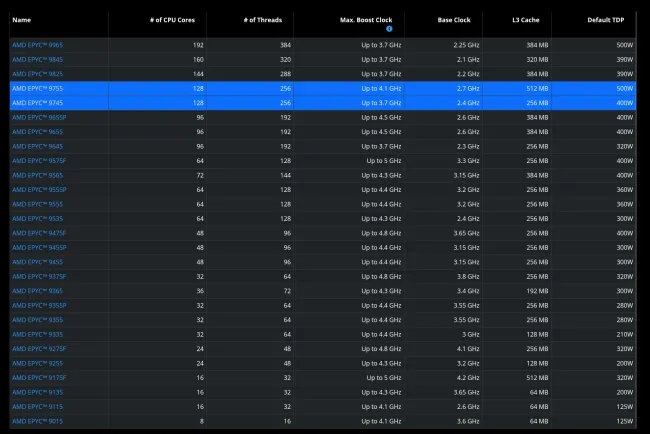Click the AMD EPYC 9565 link
The height and width of the screenshot is (434, 650).
37,174
